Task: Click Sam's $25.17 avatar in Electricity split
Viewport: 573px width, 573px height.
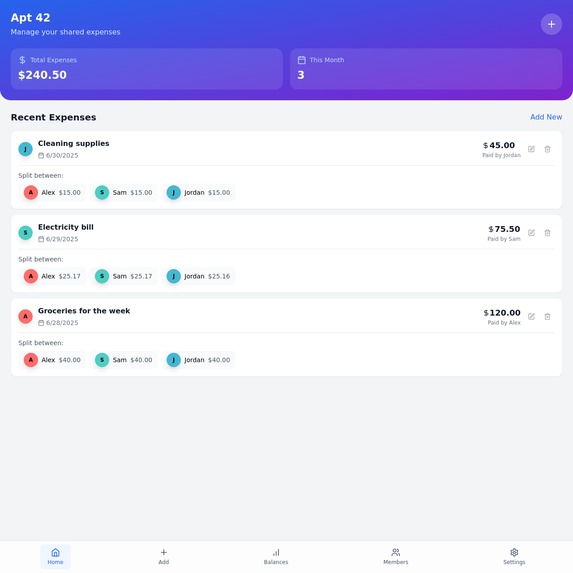Action: pyautogui.click(x=102, y=276)
